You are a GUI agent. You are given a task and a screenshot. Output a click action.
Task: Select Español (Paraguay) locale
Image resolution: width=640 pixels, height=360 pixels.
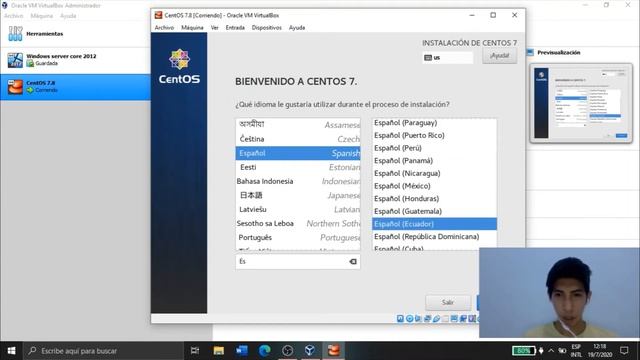[x=434, y=122]
